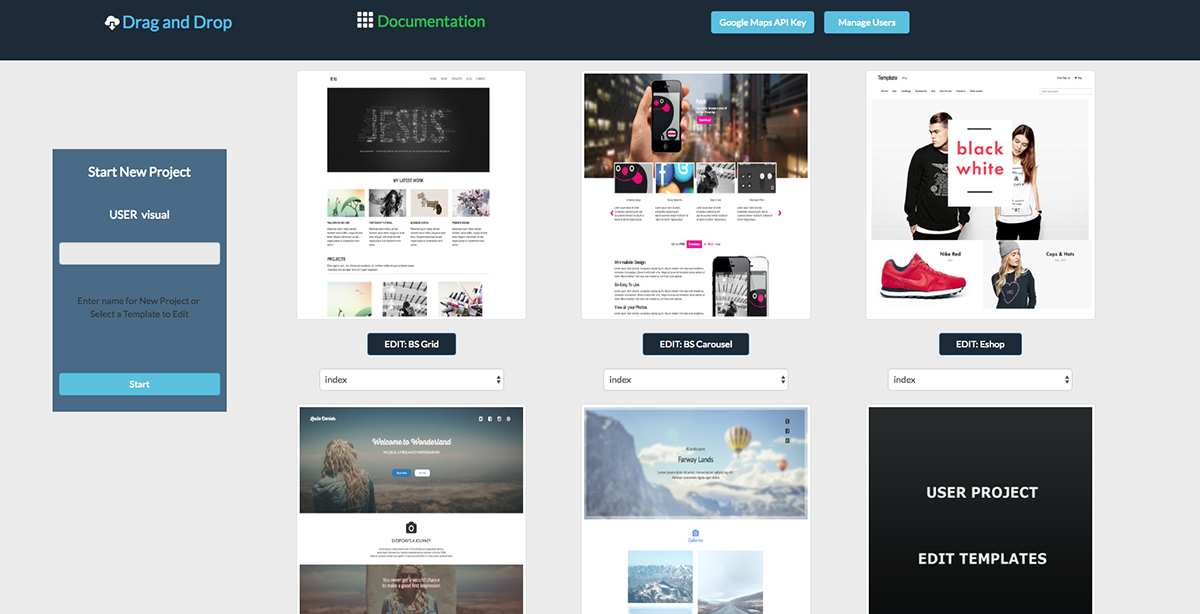Open the Documentation link
Image resolution: width=1200 pixels, height=614 pixels.
[x=421, y=21]
